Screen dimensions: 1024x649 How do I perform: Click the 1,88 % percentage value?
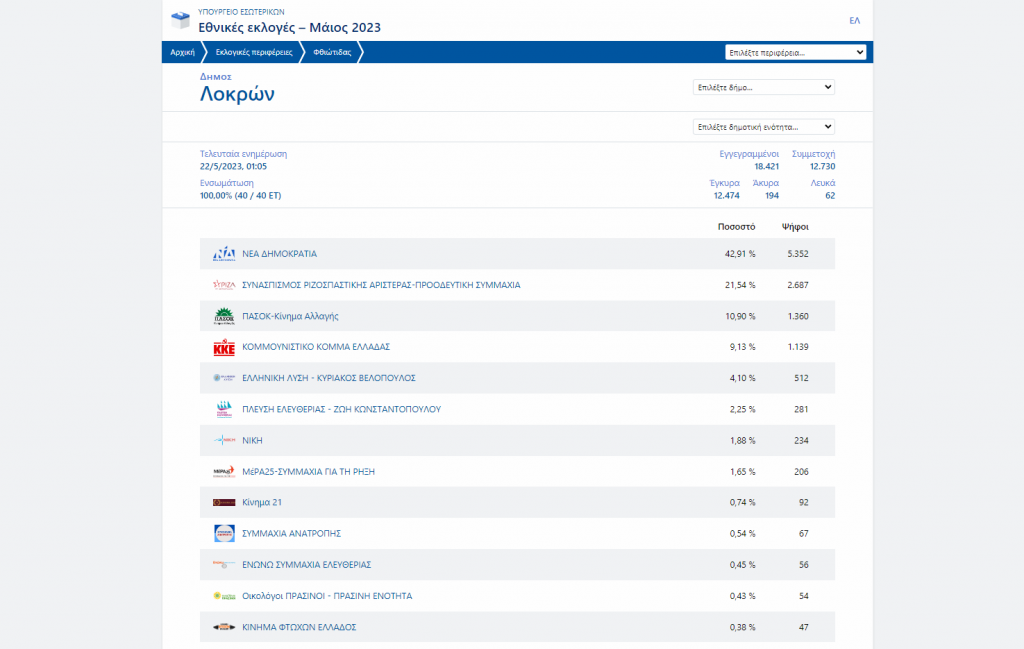click(x=743, y=441)
